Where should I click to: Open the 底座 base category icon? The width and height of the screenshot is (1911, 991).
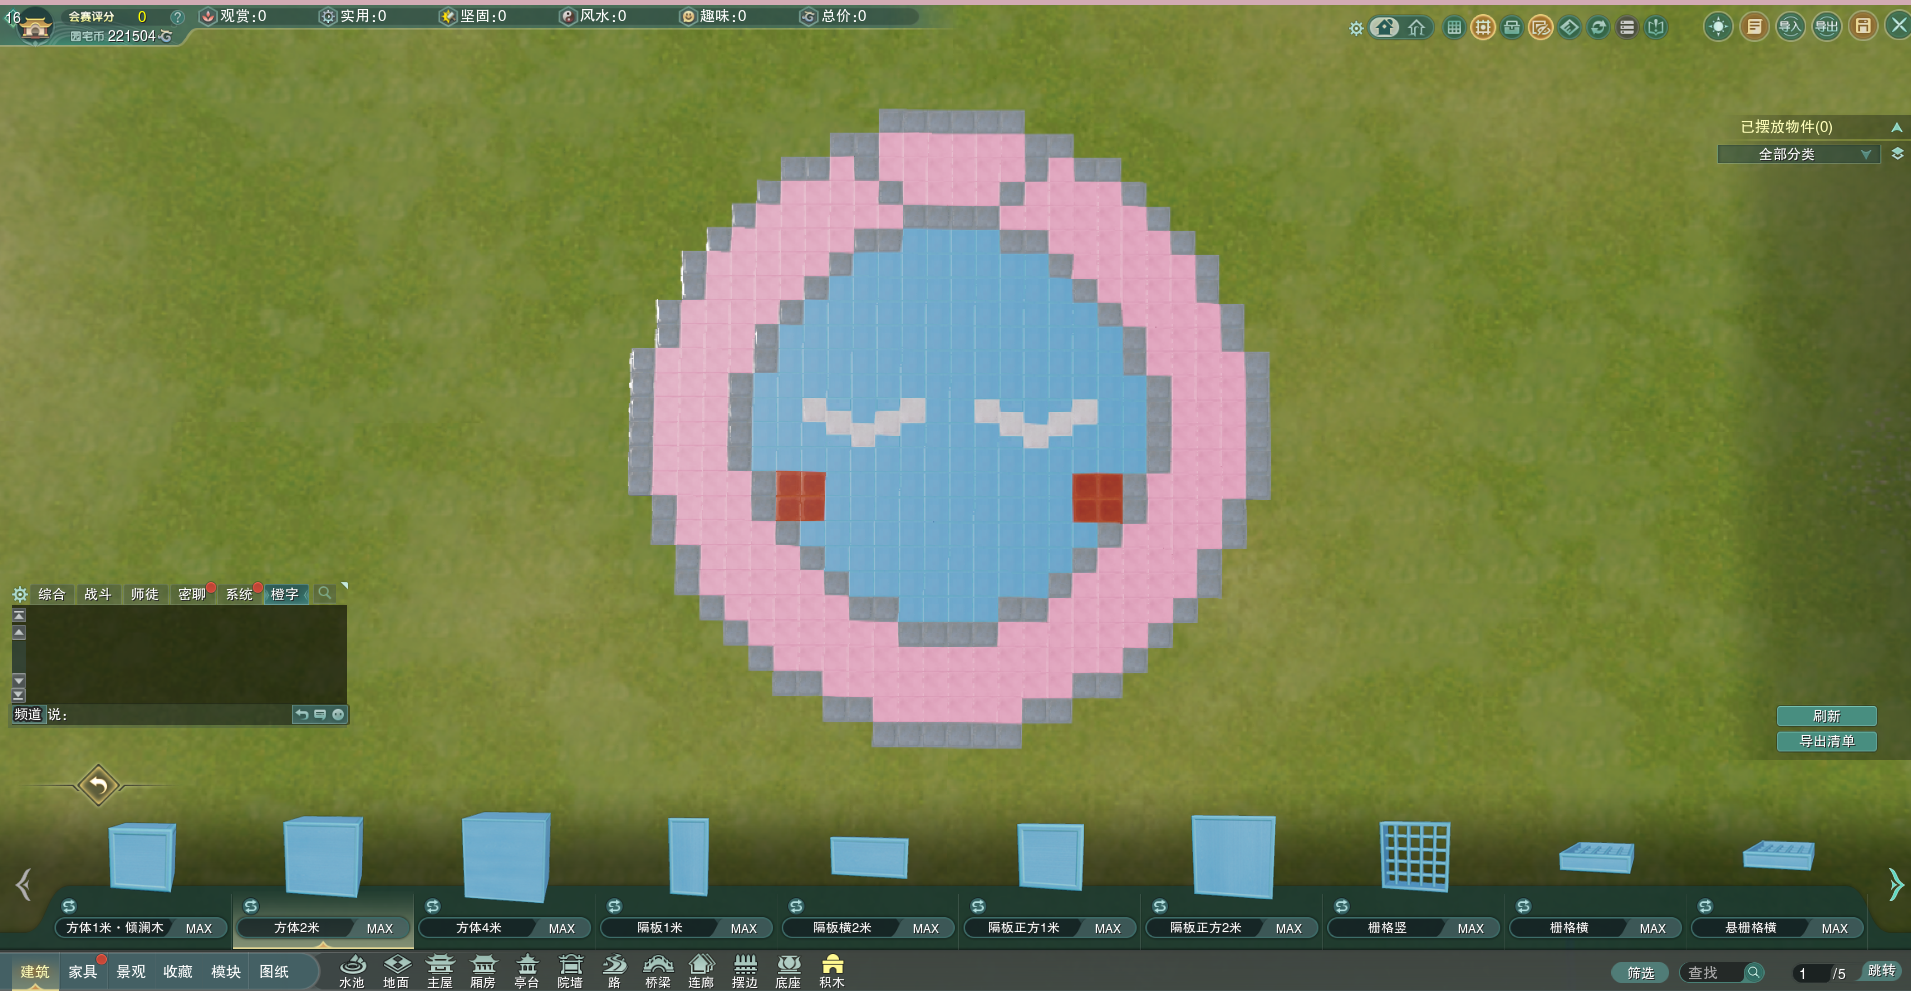[788, 970]
